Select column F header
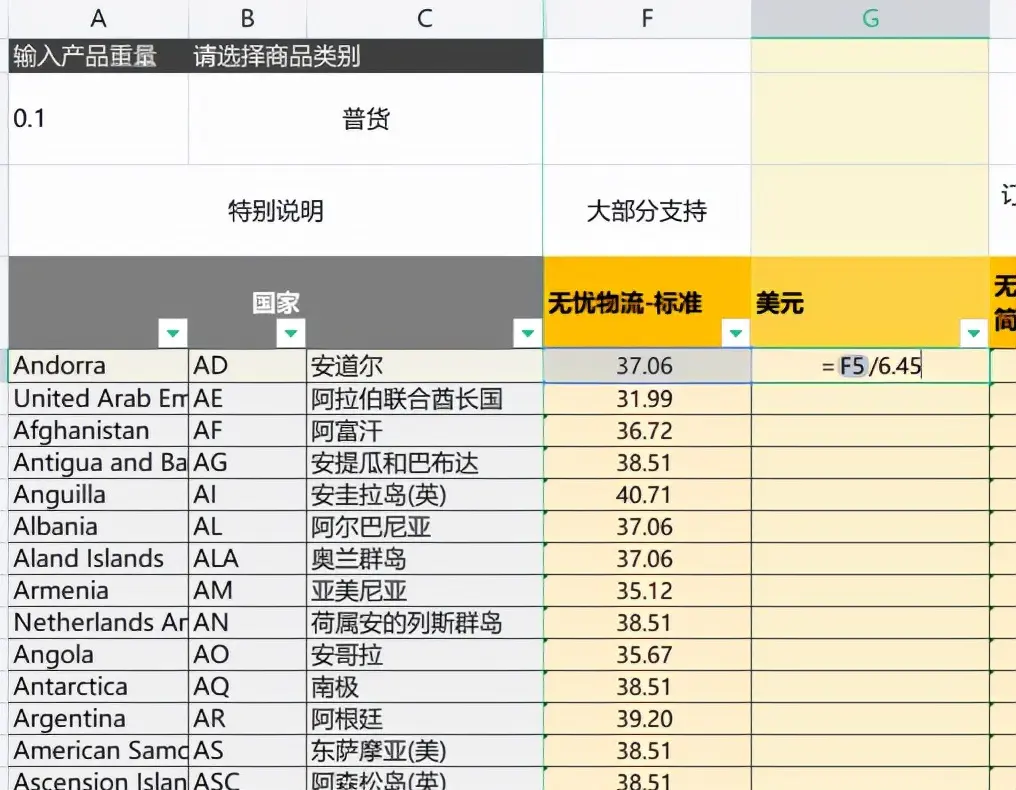1016x790 pixels. click(647, 18)
